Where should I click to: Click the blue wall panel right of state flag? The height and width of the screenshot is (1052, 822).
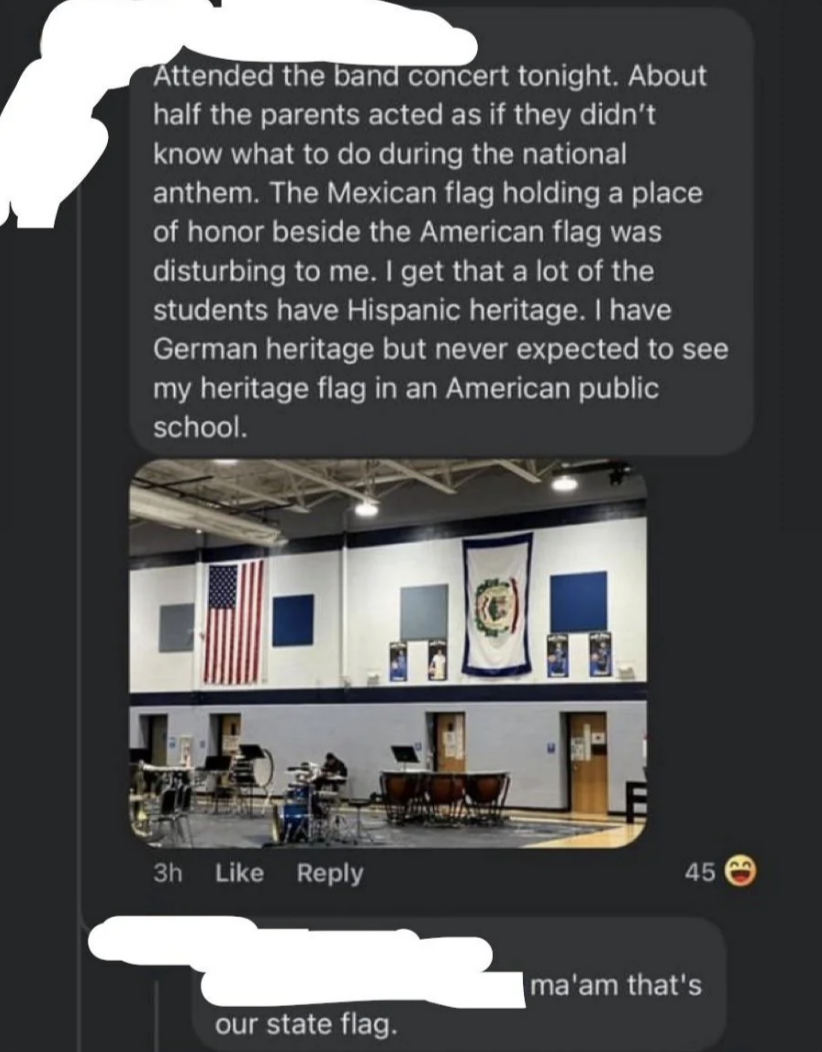coord(578,602)
